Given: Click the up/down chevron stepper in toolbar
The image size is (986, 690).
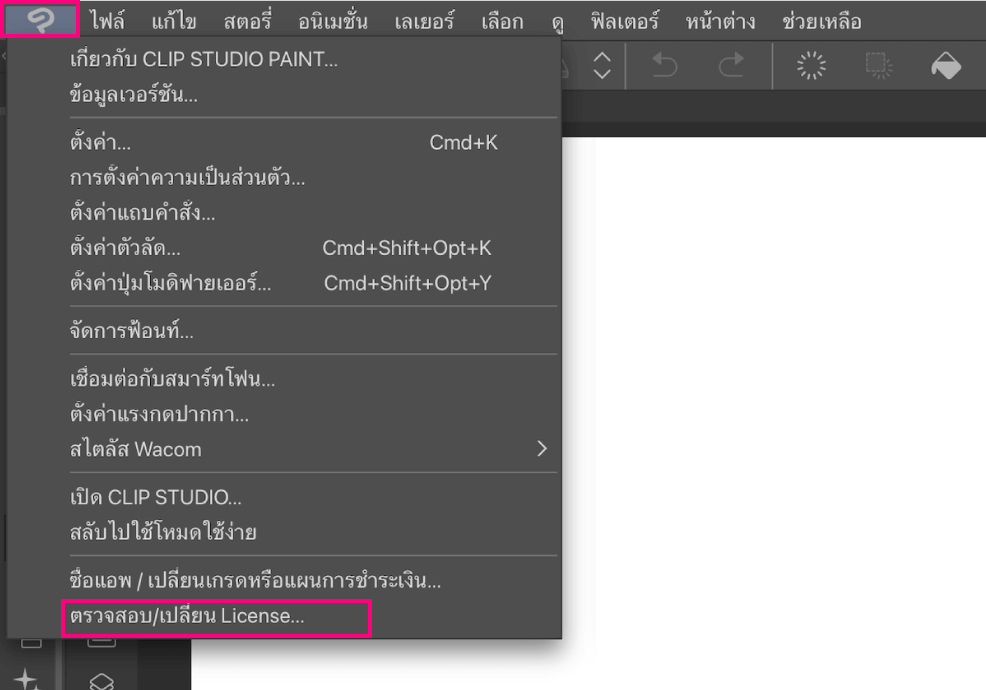Looking at the screenshot, I should 601,66.
